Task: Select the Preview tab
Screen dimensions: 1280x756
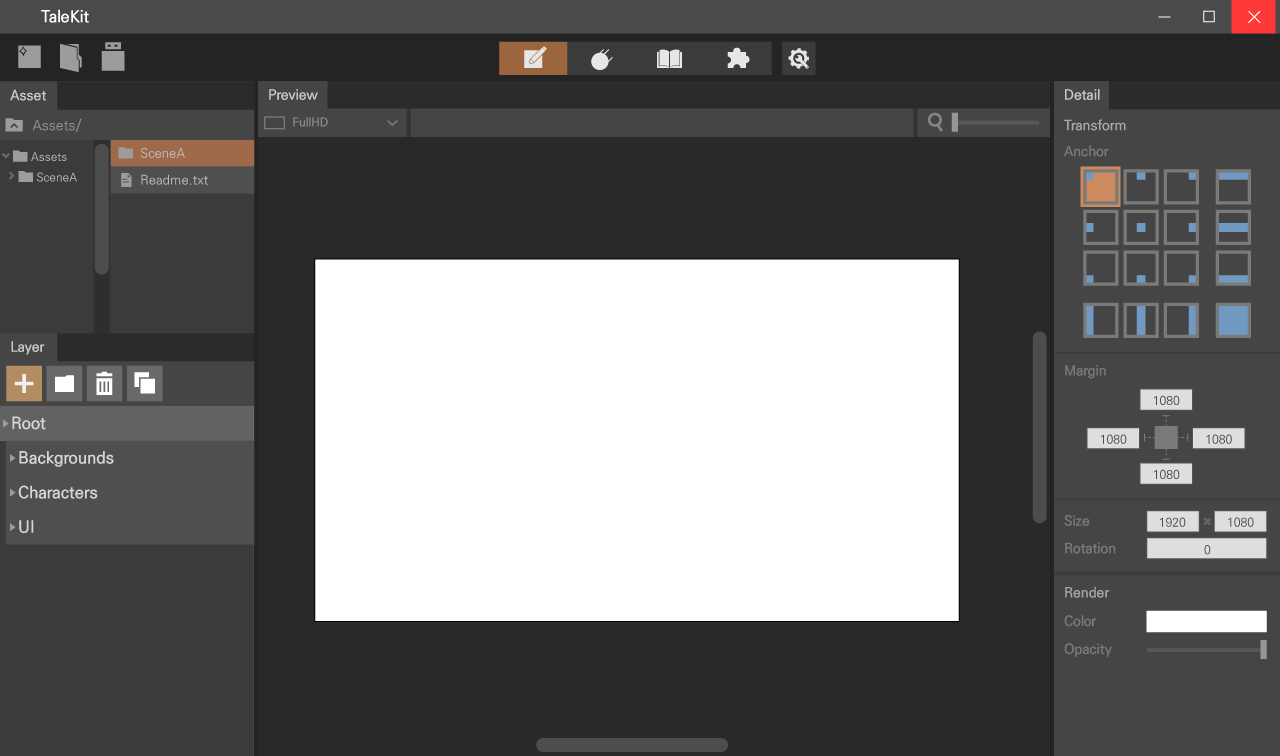Action: point(293,95)
